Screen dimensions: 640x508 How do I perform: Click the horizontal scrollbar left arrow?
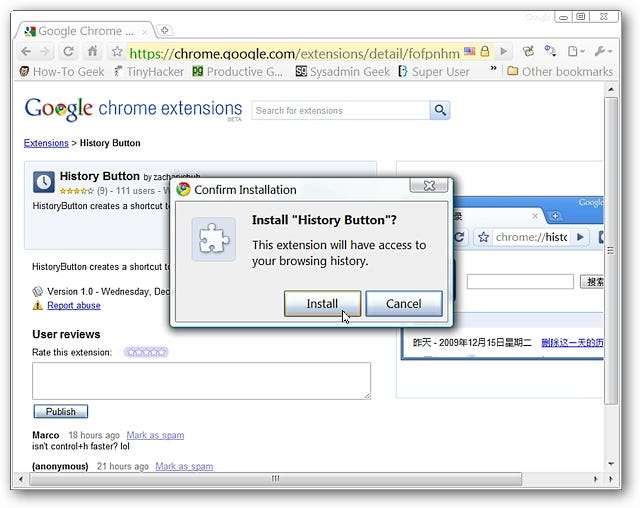coord(21,479)
